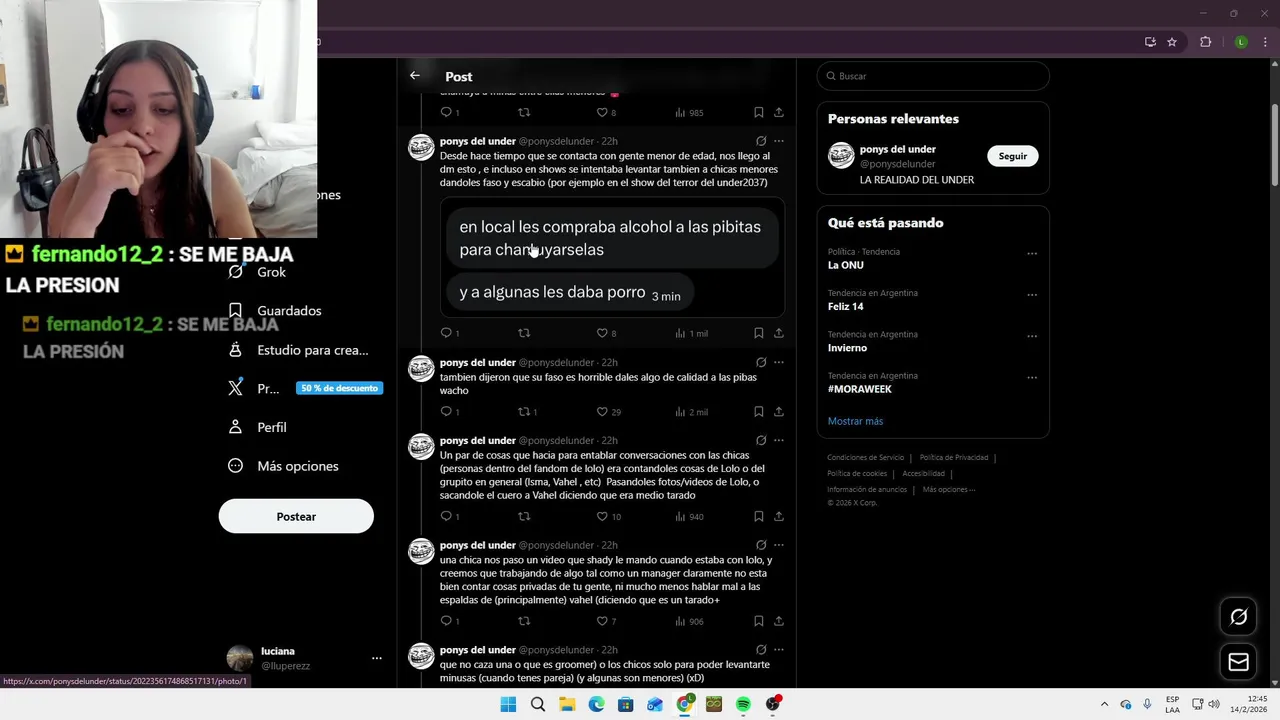Open the 'en local les compraba' image attachment

[612, 257]
